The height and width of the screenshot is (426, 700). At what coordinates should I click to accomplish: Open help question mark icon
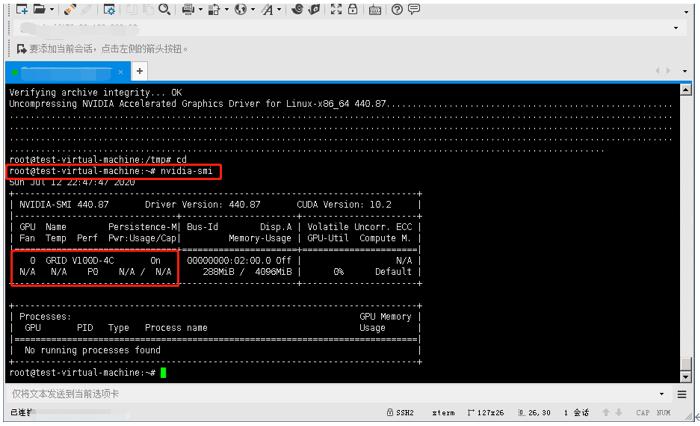coord(397,9)
